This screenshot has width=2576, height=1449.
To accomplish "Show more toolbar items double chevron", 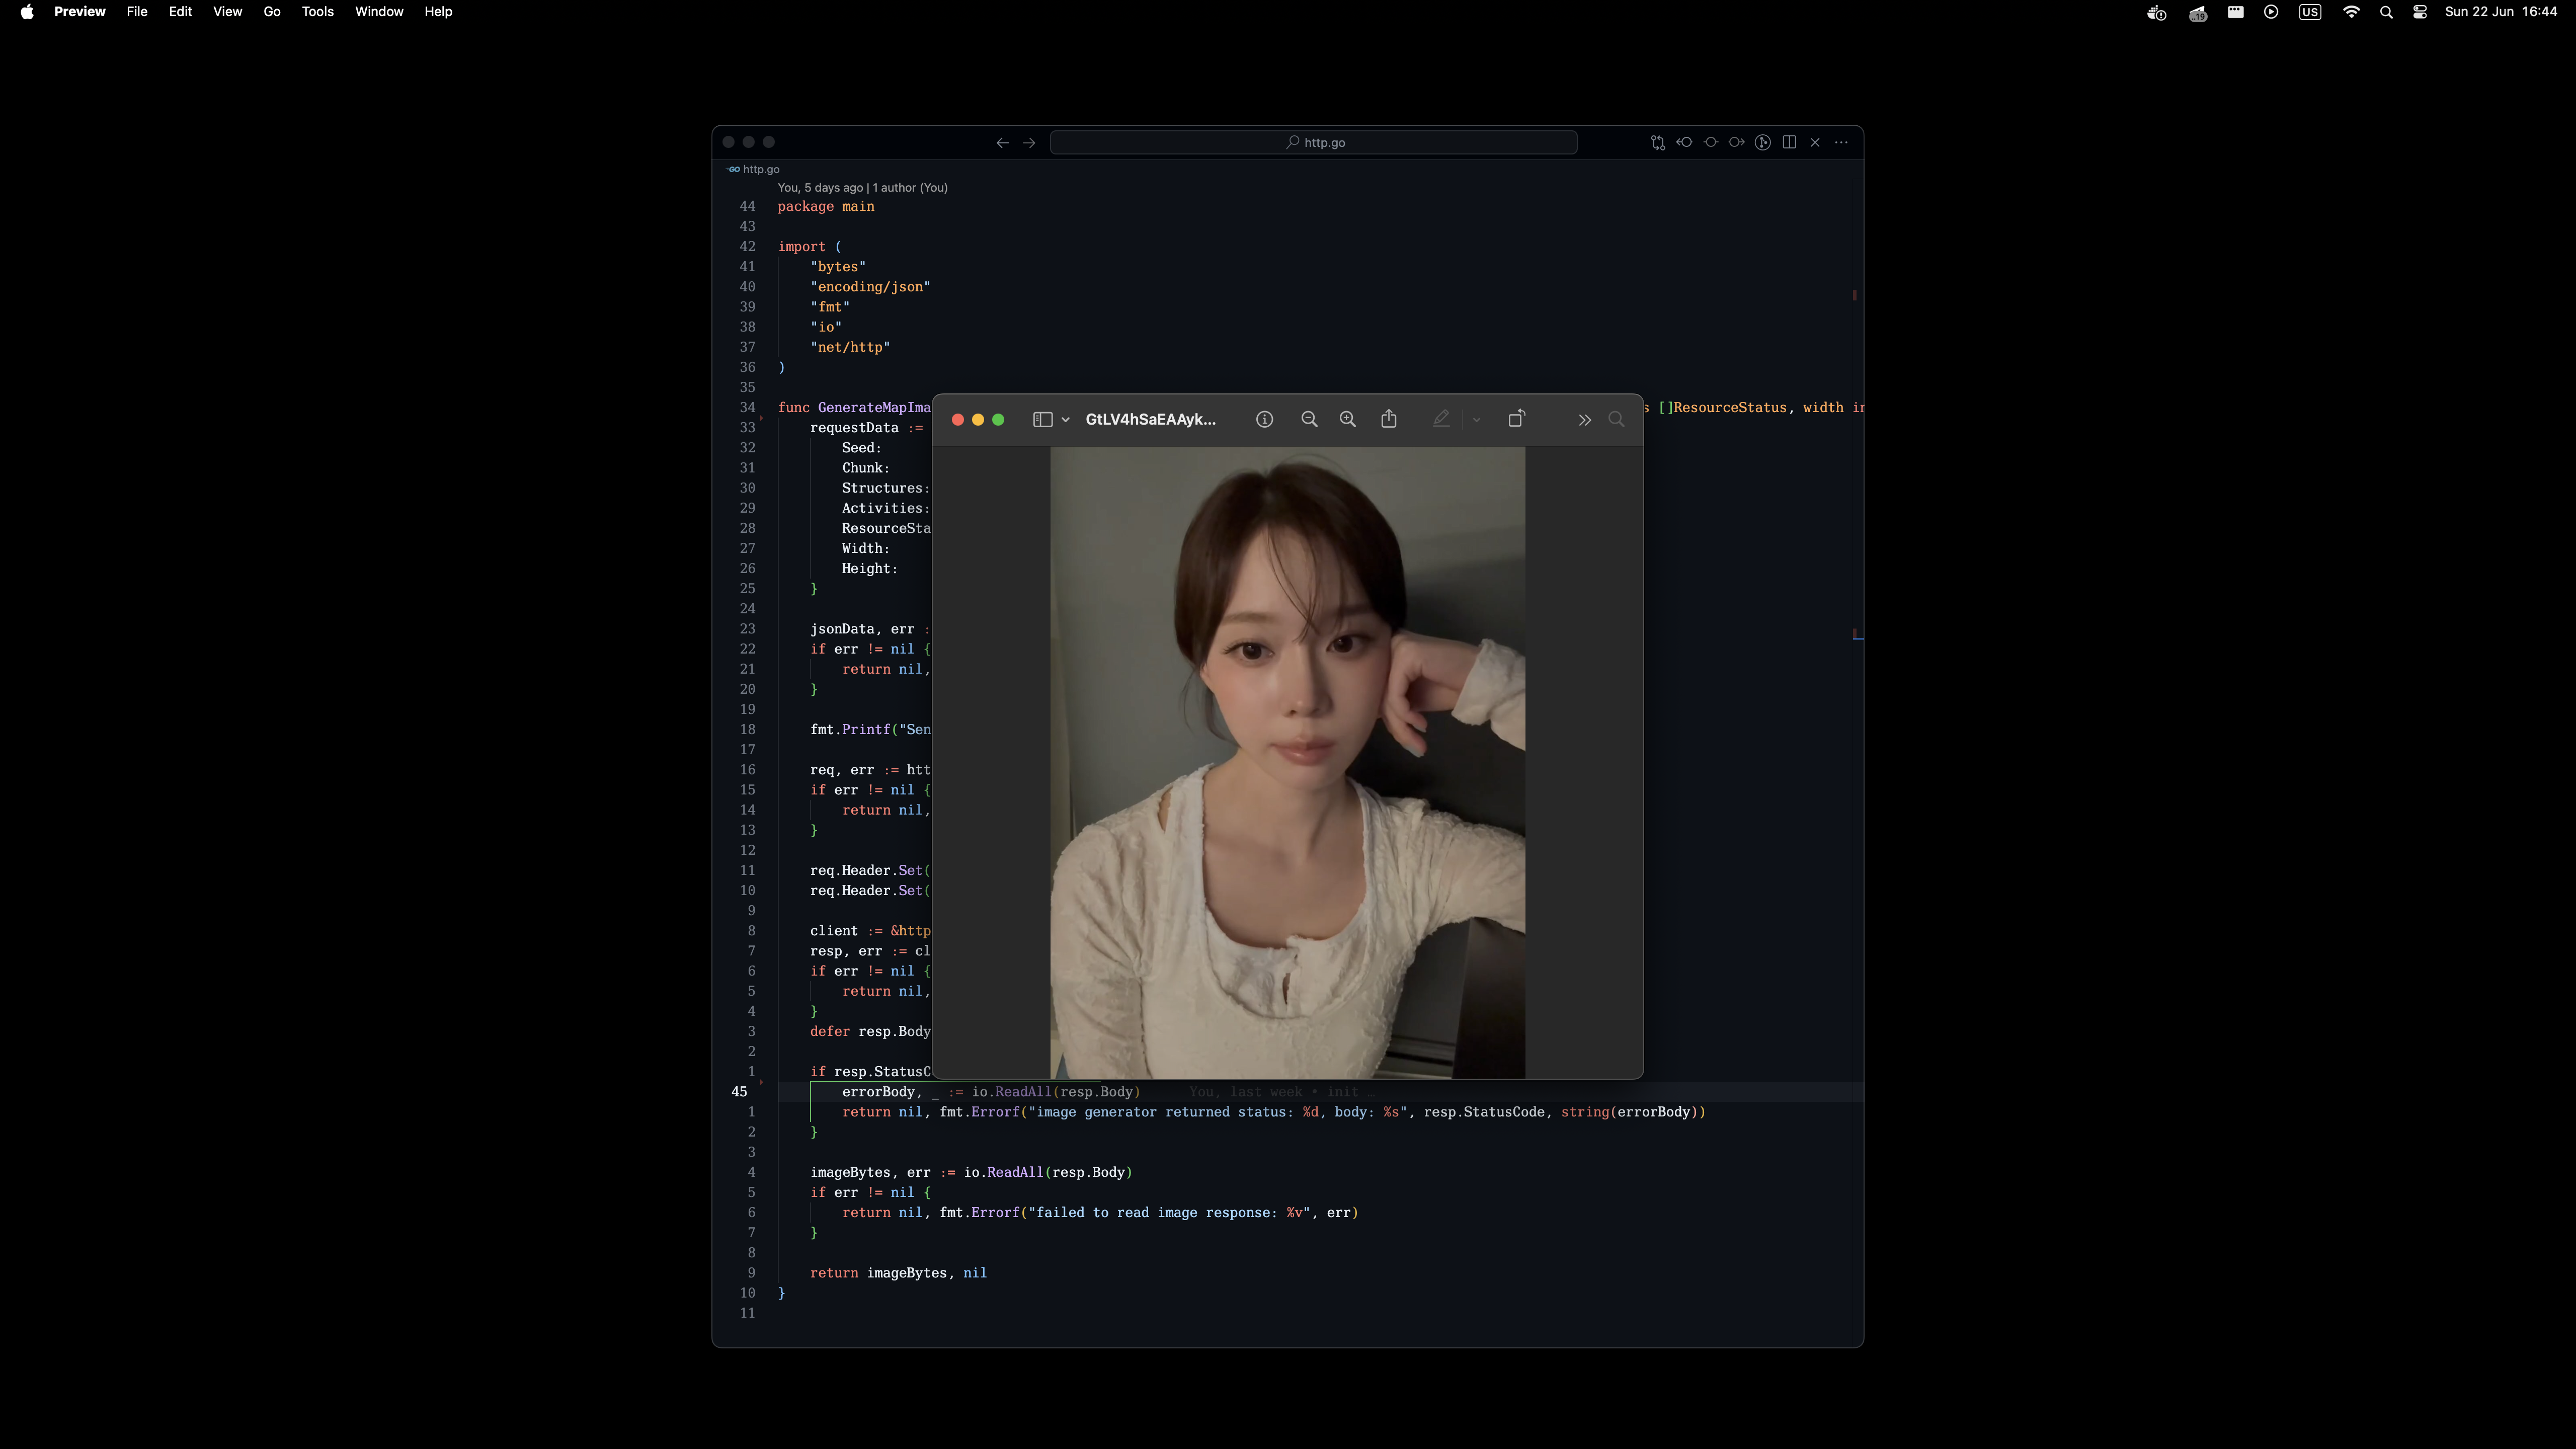I will tap(1584, 420).
